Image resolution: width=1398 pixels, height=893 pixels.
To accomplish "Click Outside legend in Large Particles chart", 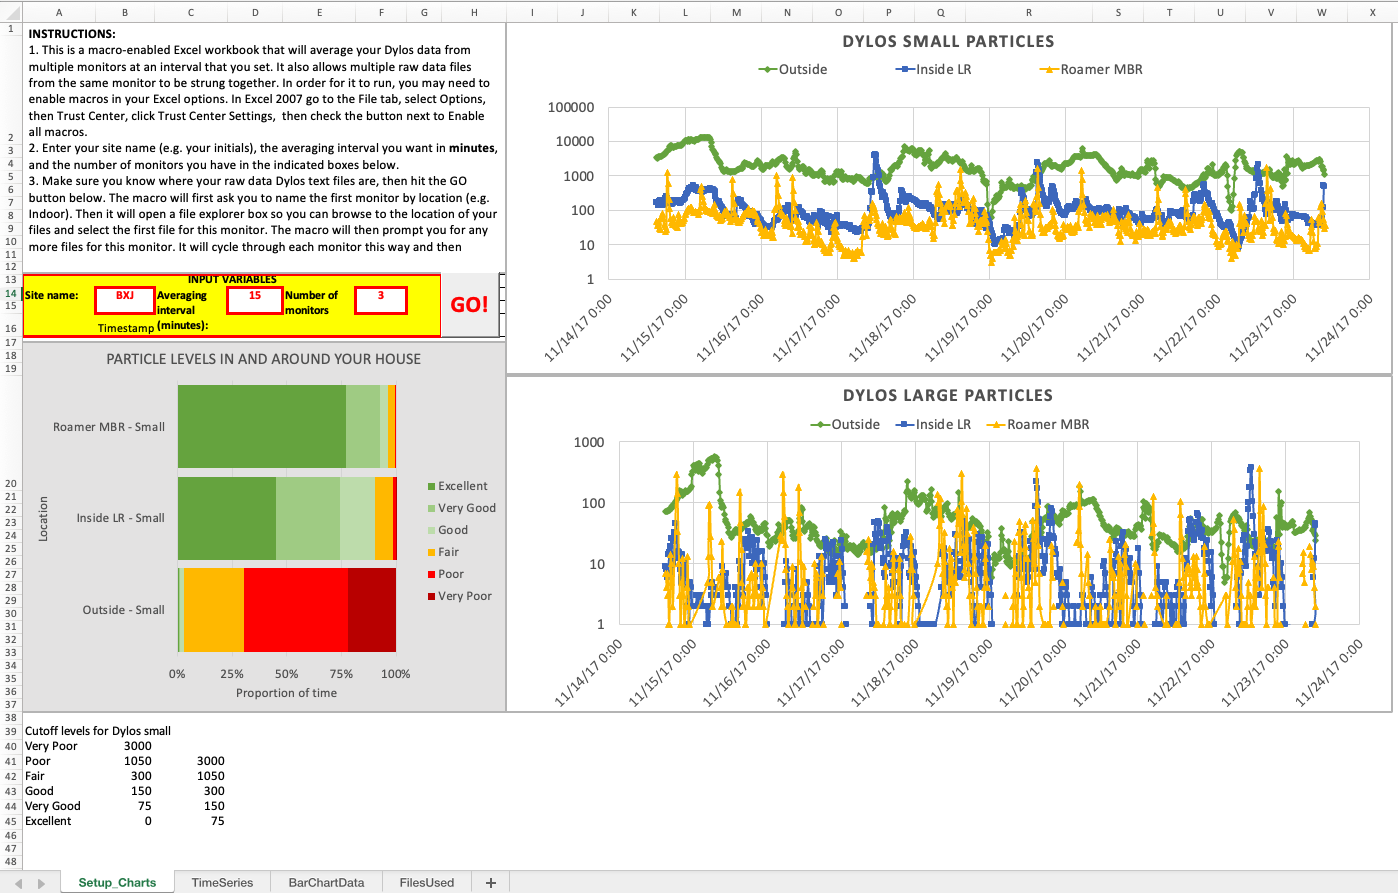I will coord(845,424).
